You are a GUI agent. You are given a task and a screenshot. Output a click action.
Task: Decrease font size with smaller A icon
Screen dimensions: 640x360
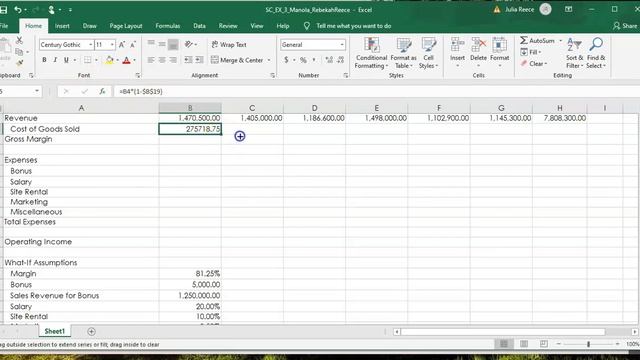(133, 44)
